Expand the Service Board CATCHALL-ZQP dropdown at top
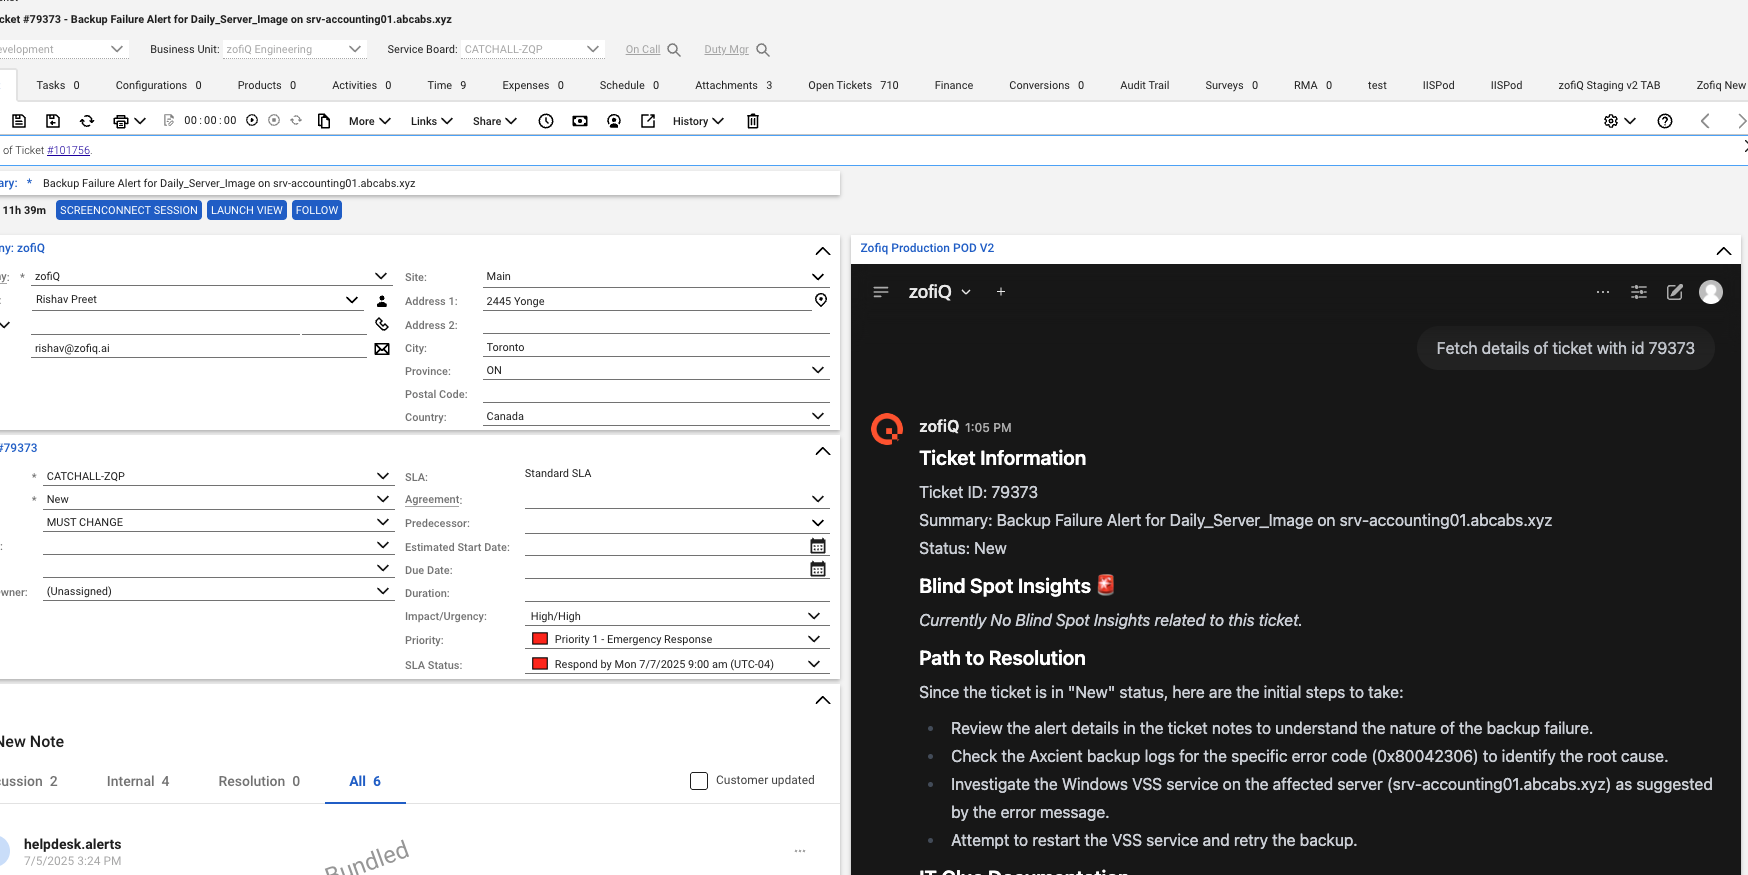This screenshot has height=875, width=1748. click(x=593, y=49)
